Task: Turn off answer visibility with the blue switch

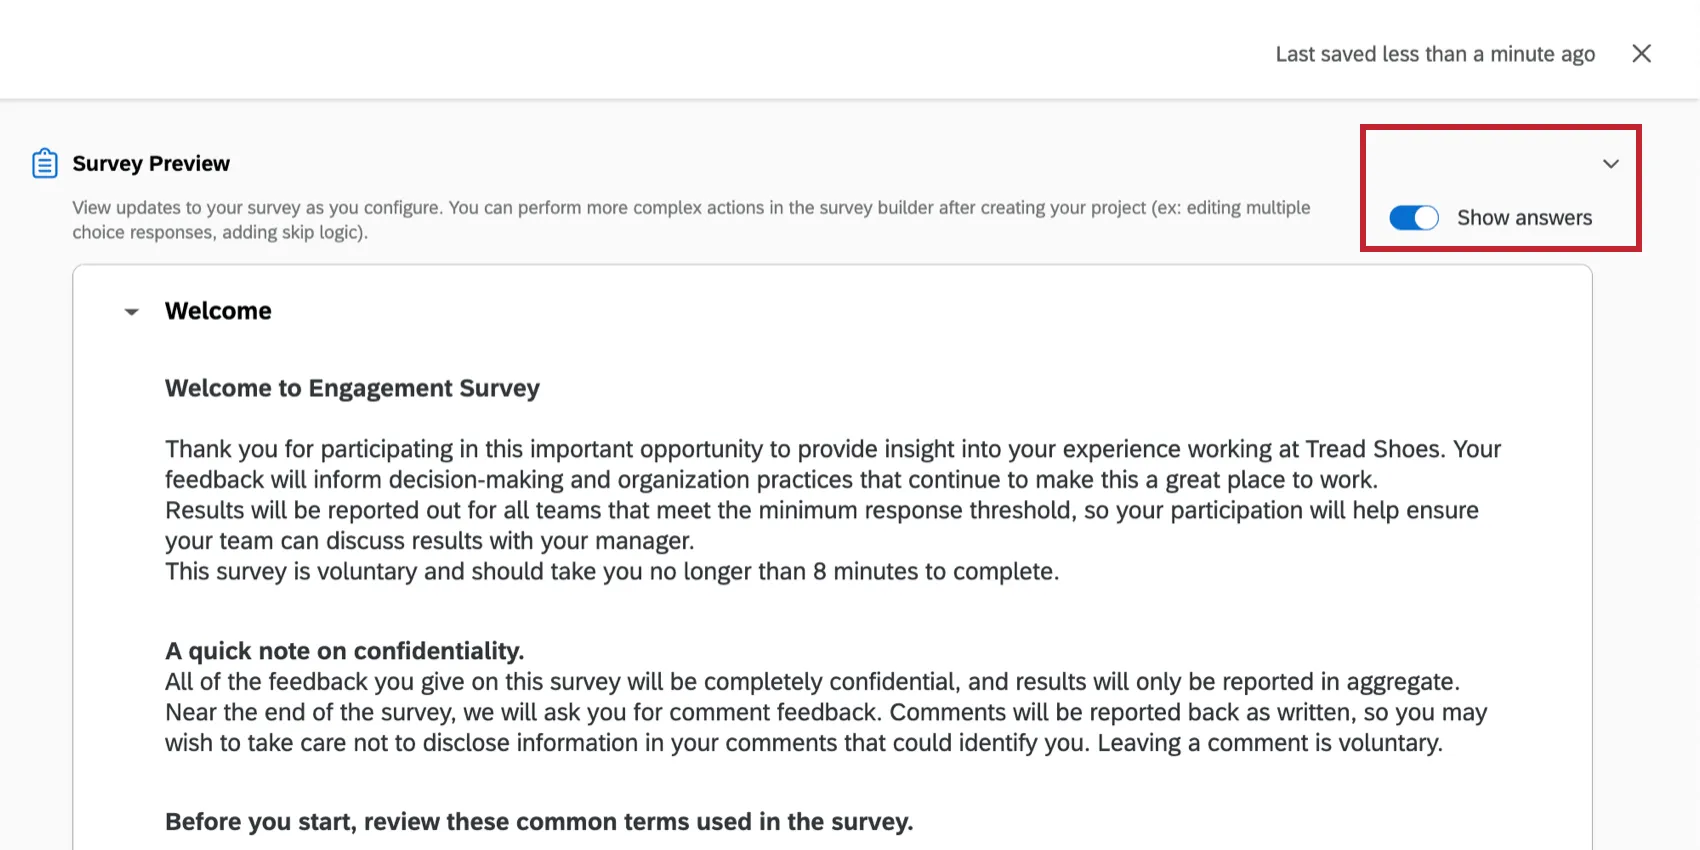Action: (x=1413, y=217)
